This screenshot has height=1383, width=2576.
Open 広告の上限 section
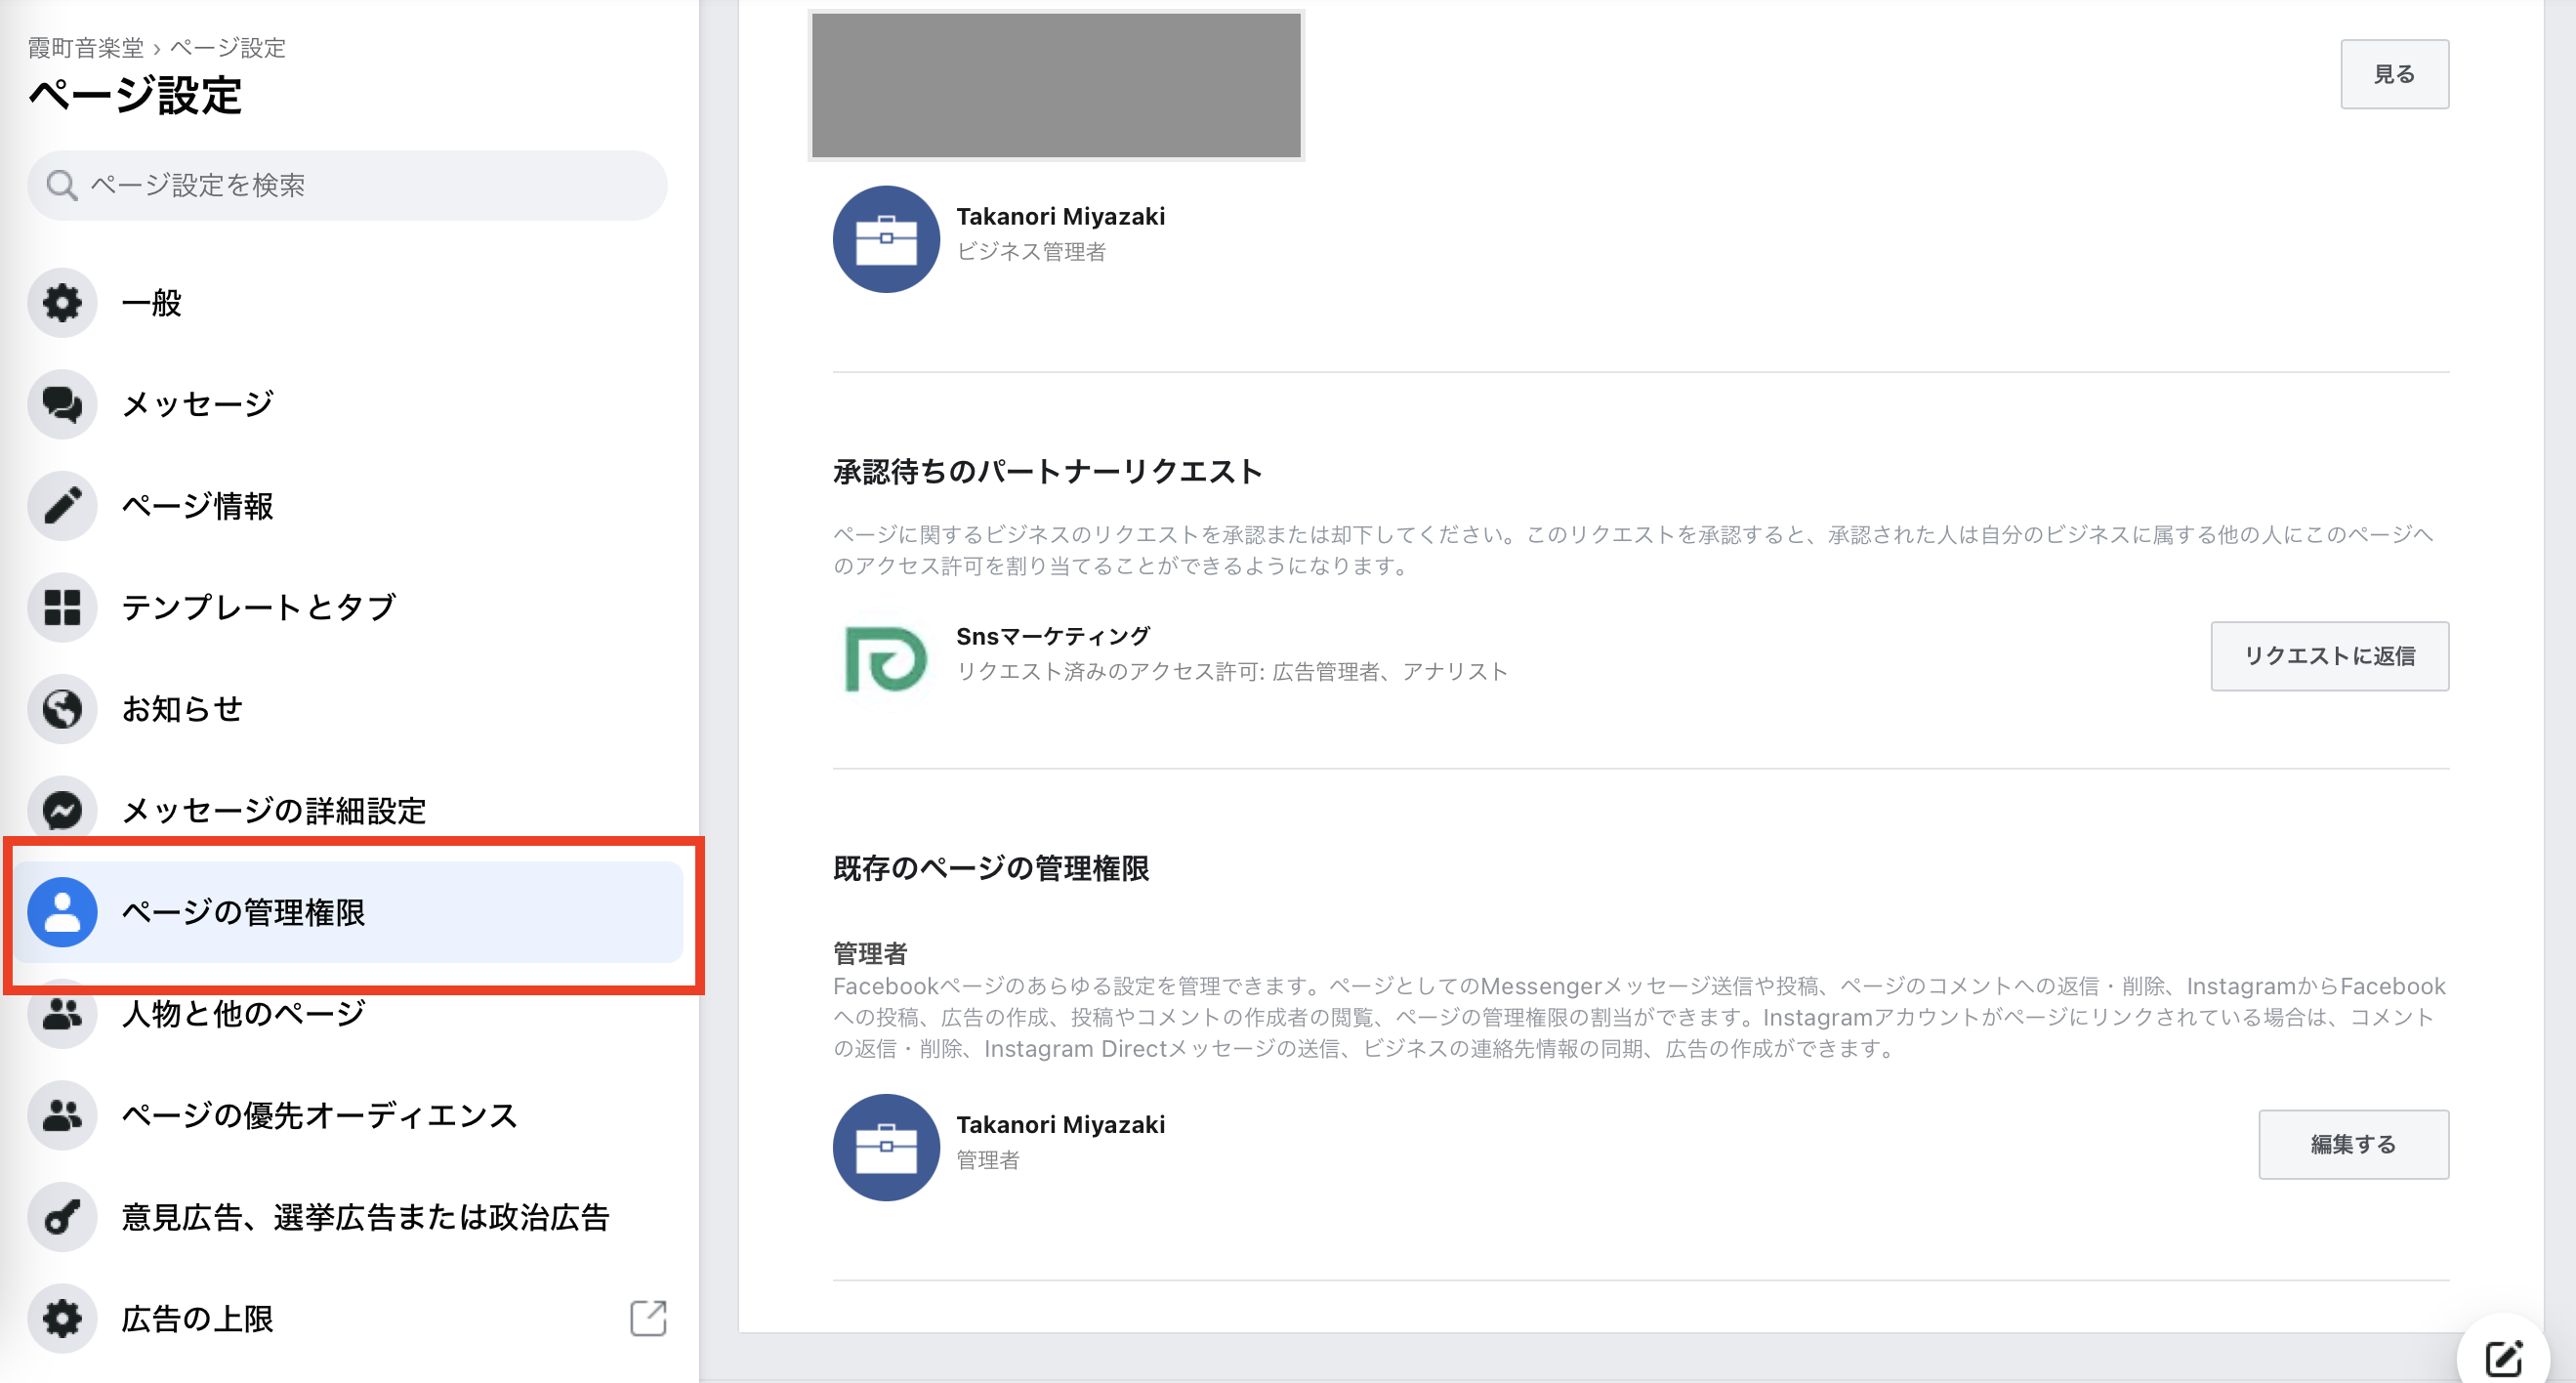[x=348, y=1318]
